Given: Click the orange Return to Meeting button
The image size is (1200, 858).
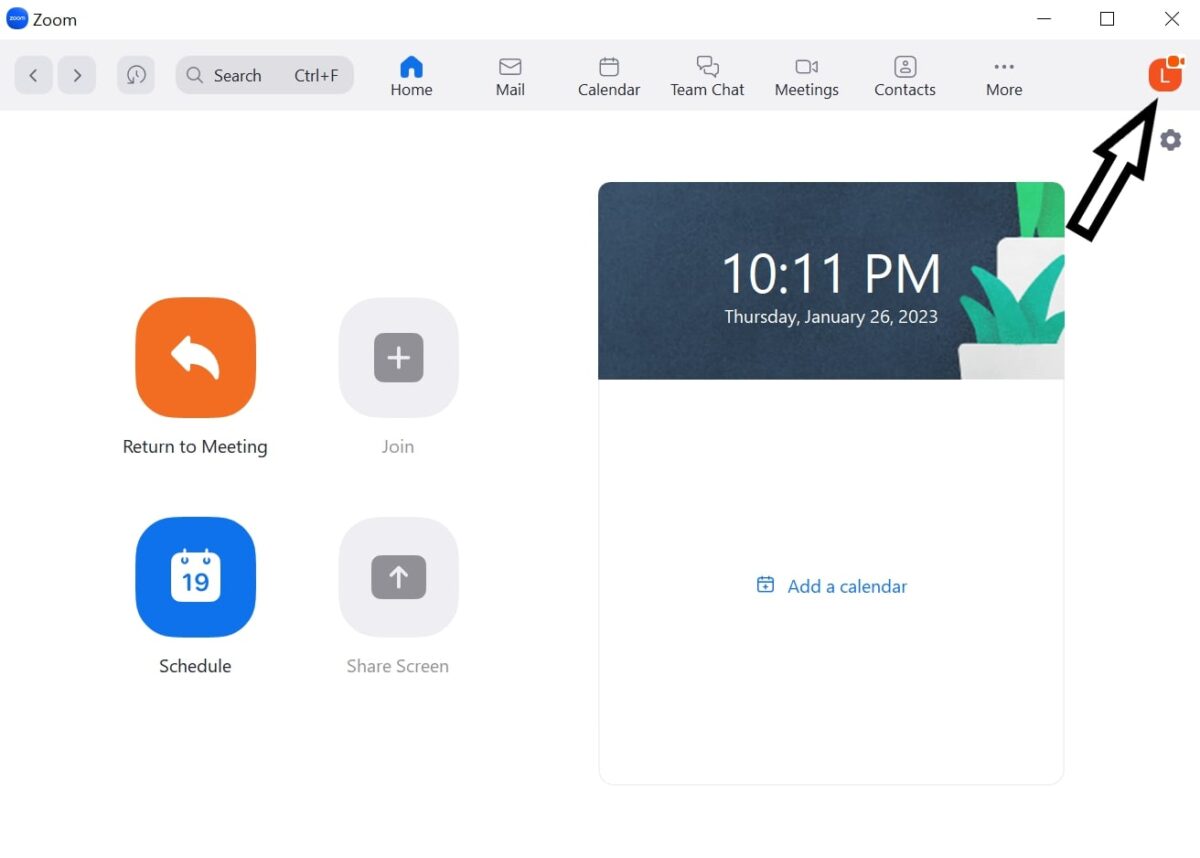Looking at the screenshot, I should tap(196, 357).
